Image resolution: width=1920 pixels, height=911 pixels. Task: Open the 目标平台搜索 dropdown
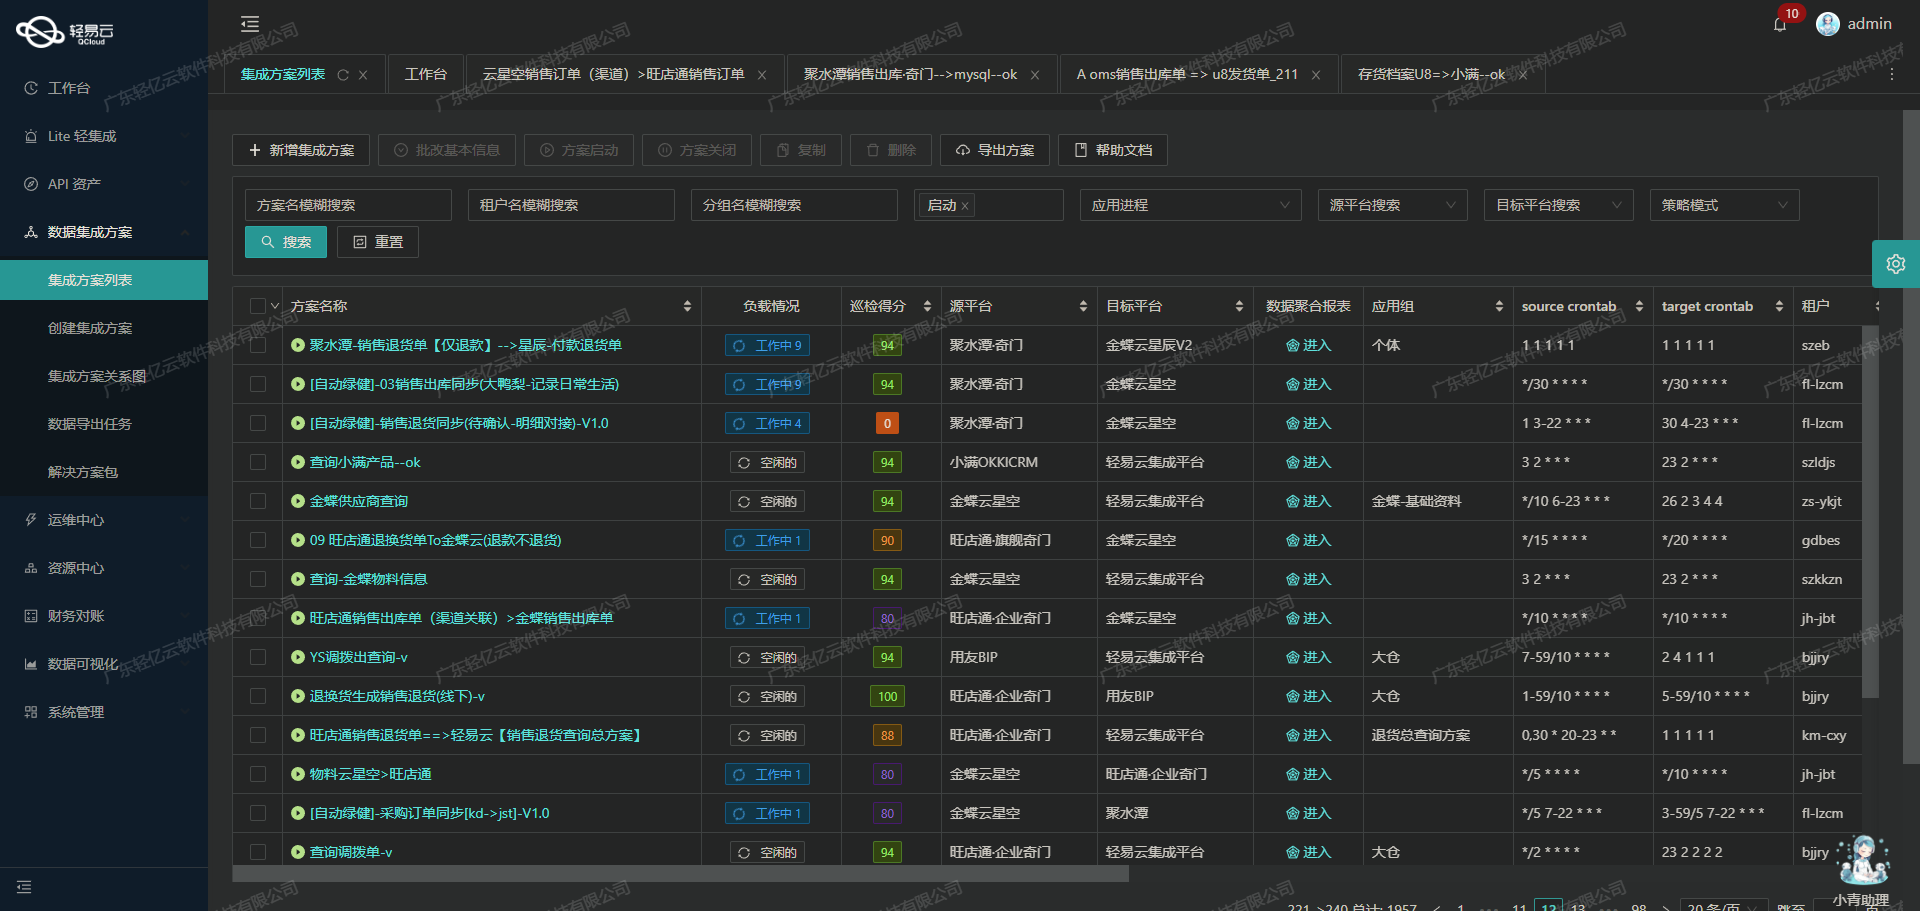tap(1559, 205)
